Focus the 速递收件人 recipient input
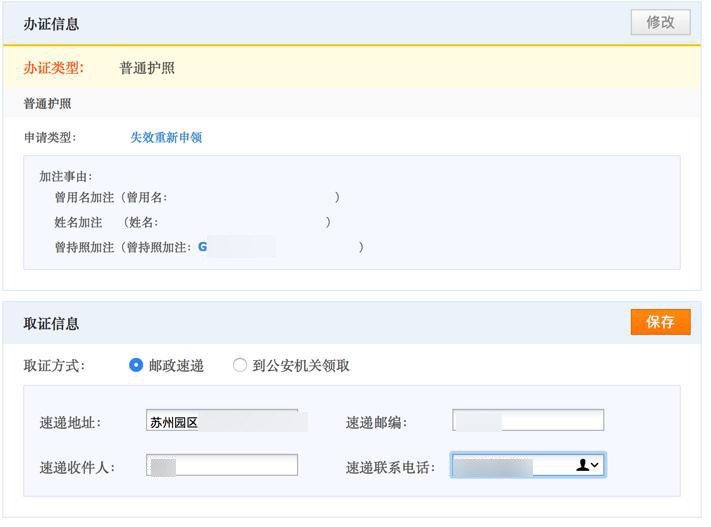The width and height of the screenshot is (711, 527). (x=222, y=466)
